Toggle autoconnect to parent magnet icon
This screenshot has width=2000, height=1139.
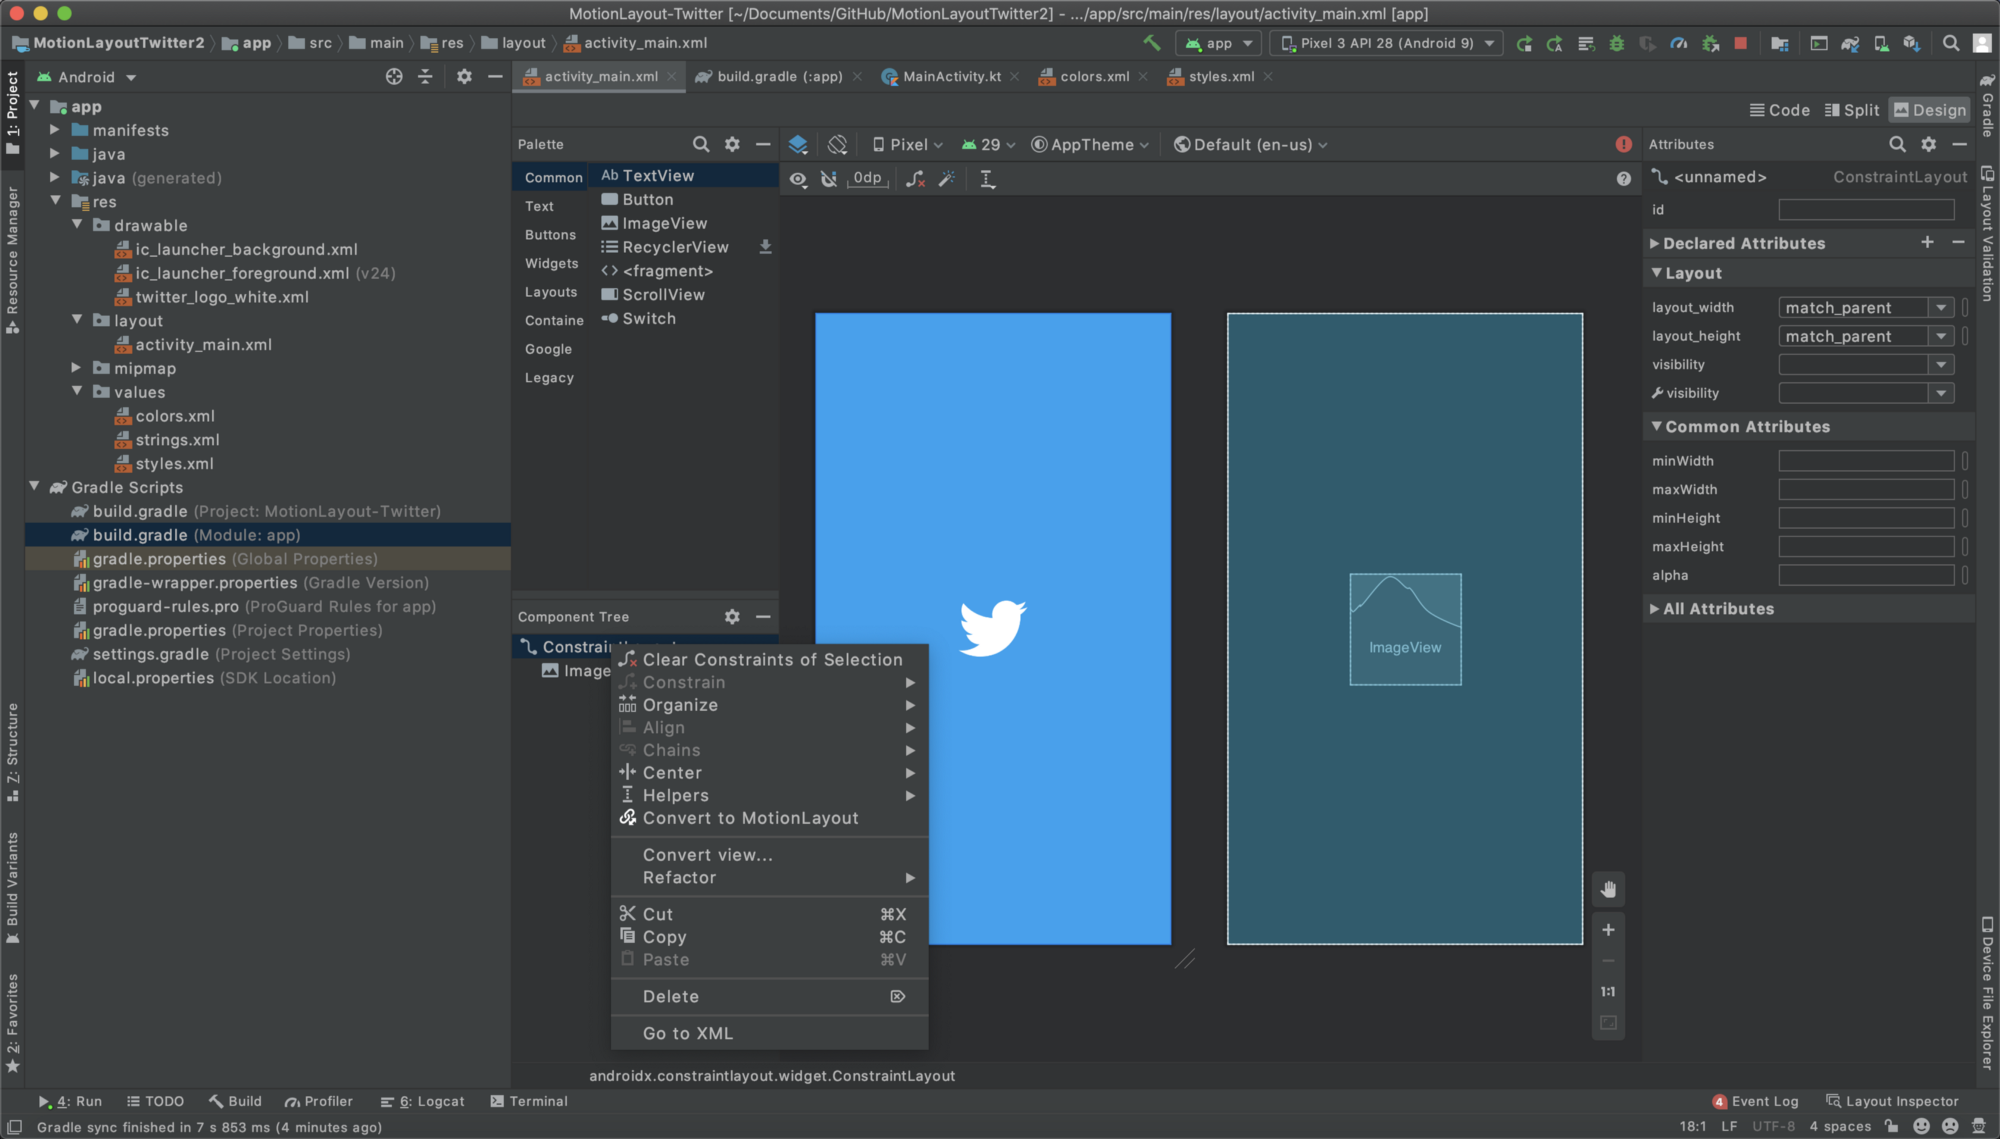click(829, 179)
